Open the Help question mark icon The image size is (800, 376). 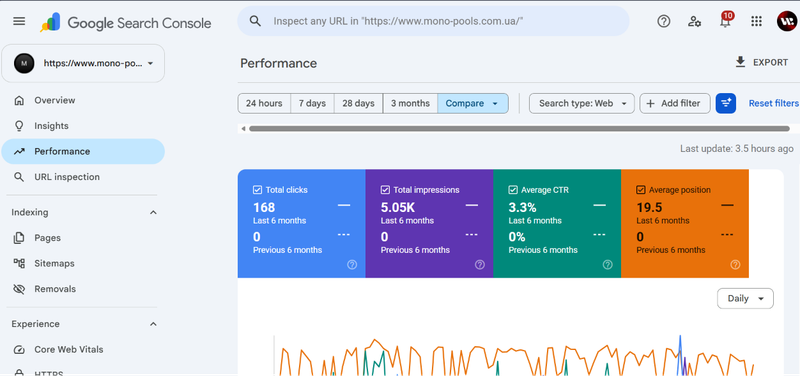[663, 21]
